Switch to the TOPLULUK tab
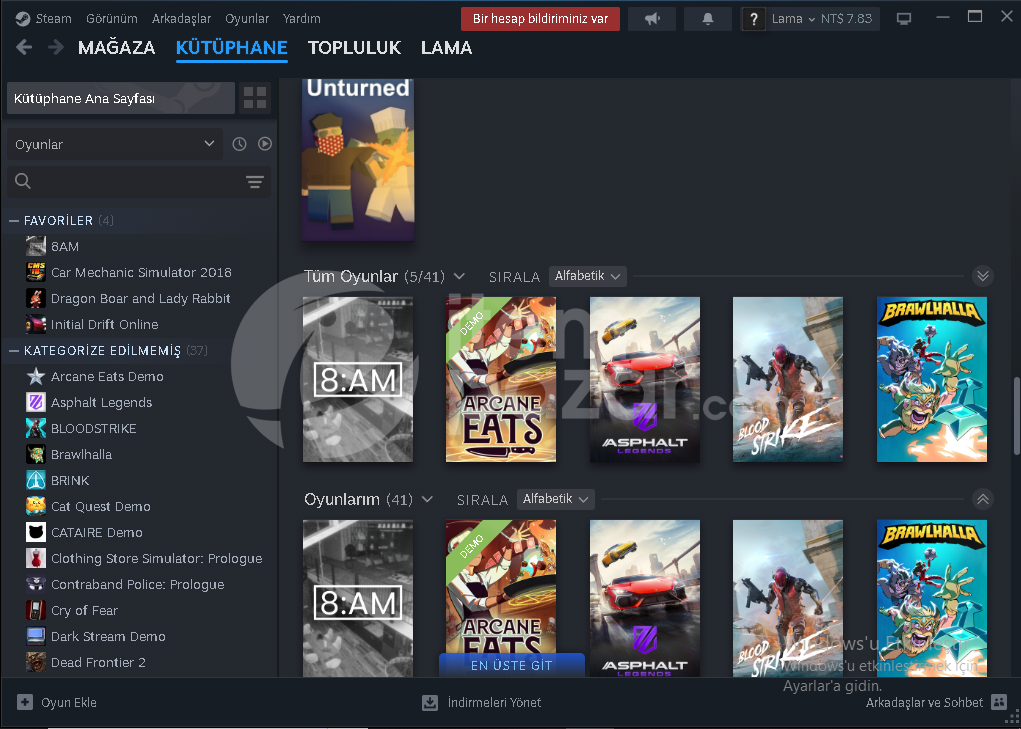The image size is (1021, 729). [354, 48]
